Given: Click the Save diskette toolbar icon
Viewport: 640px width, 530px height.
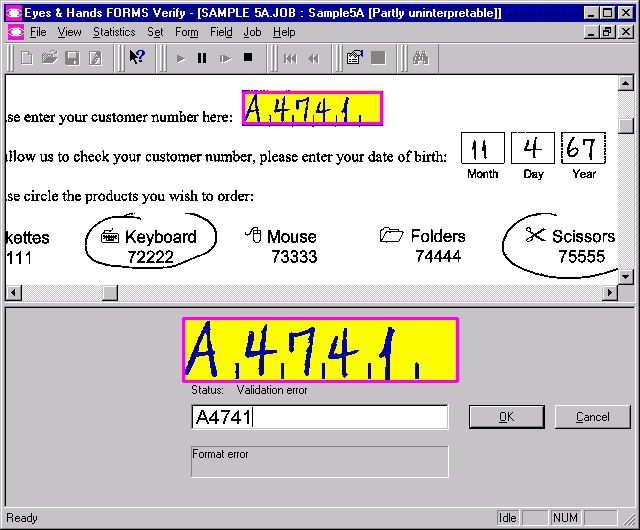Looking at the screenshot, I should click(72, 58).
